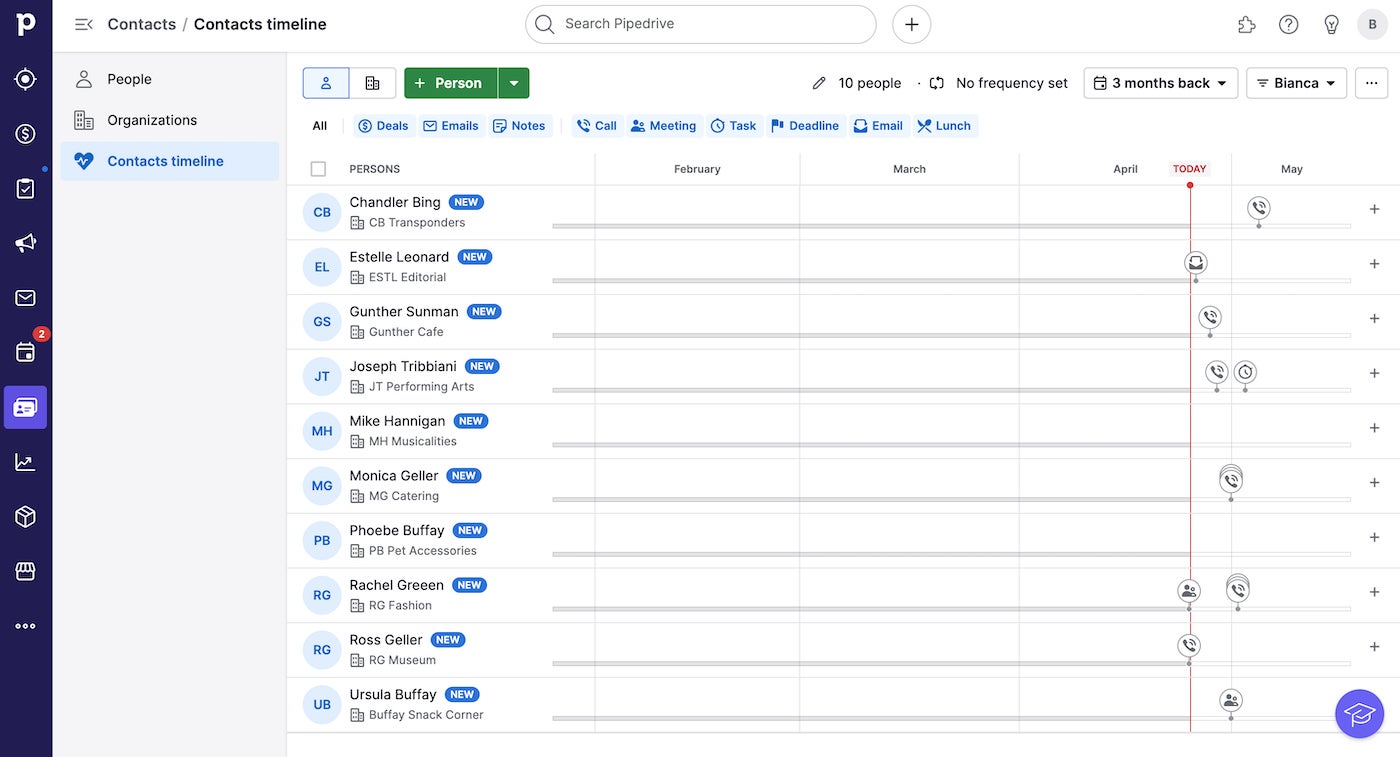Toggle the Call activity filter

tap(597, 126)
